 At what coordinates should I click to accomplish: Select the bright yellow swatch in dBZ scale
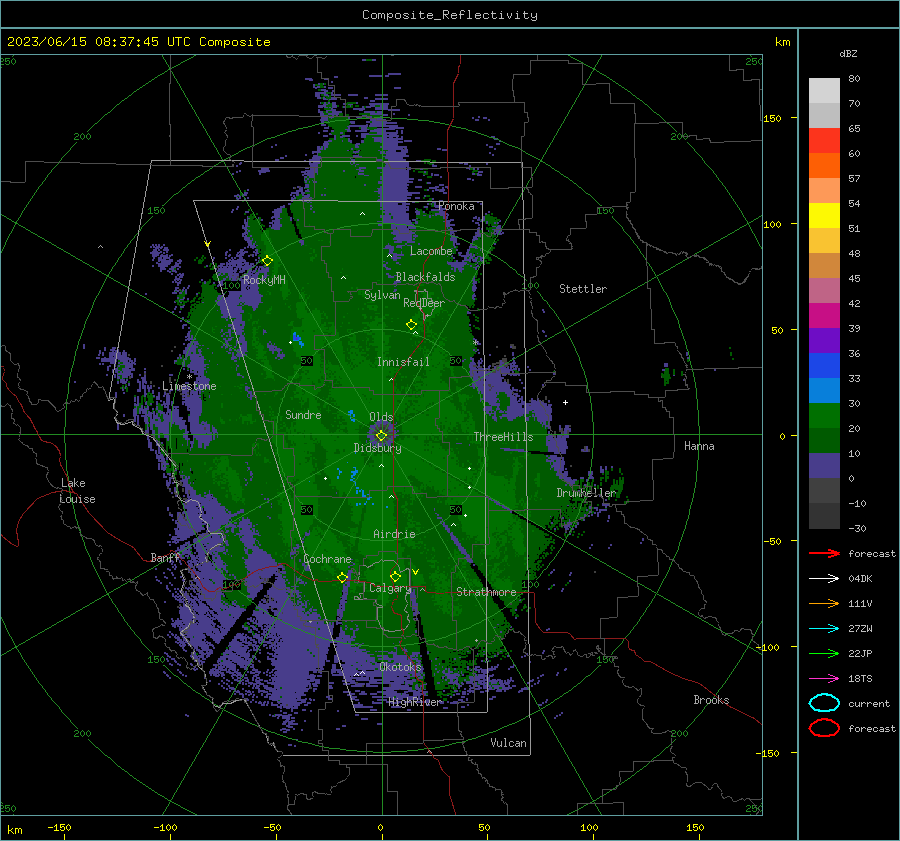tap(824, 216)
